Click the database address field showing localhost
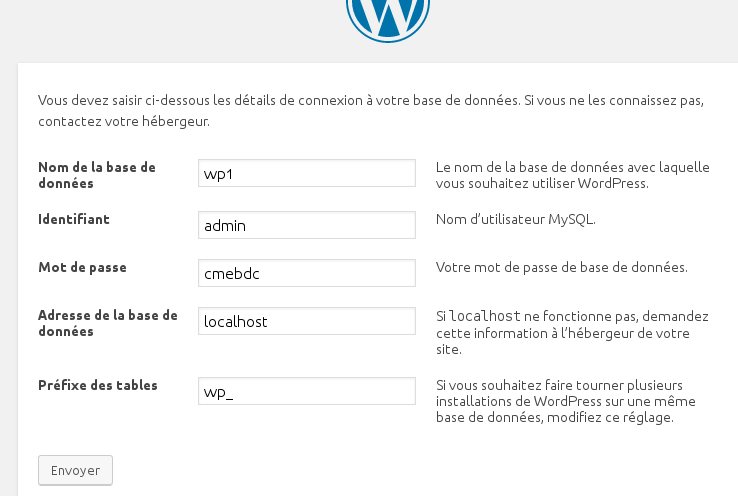Screen dimensions: 738x496 [307, 321]
